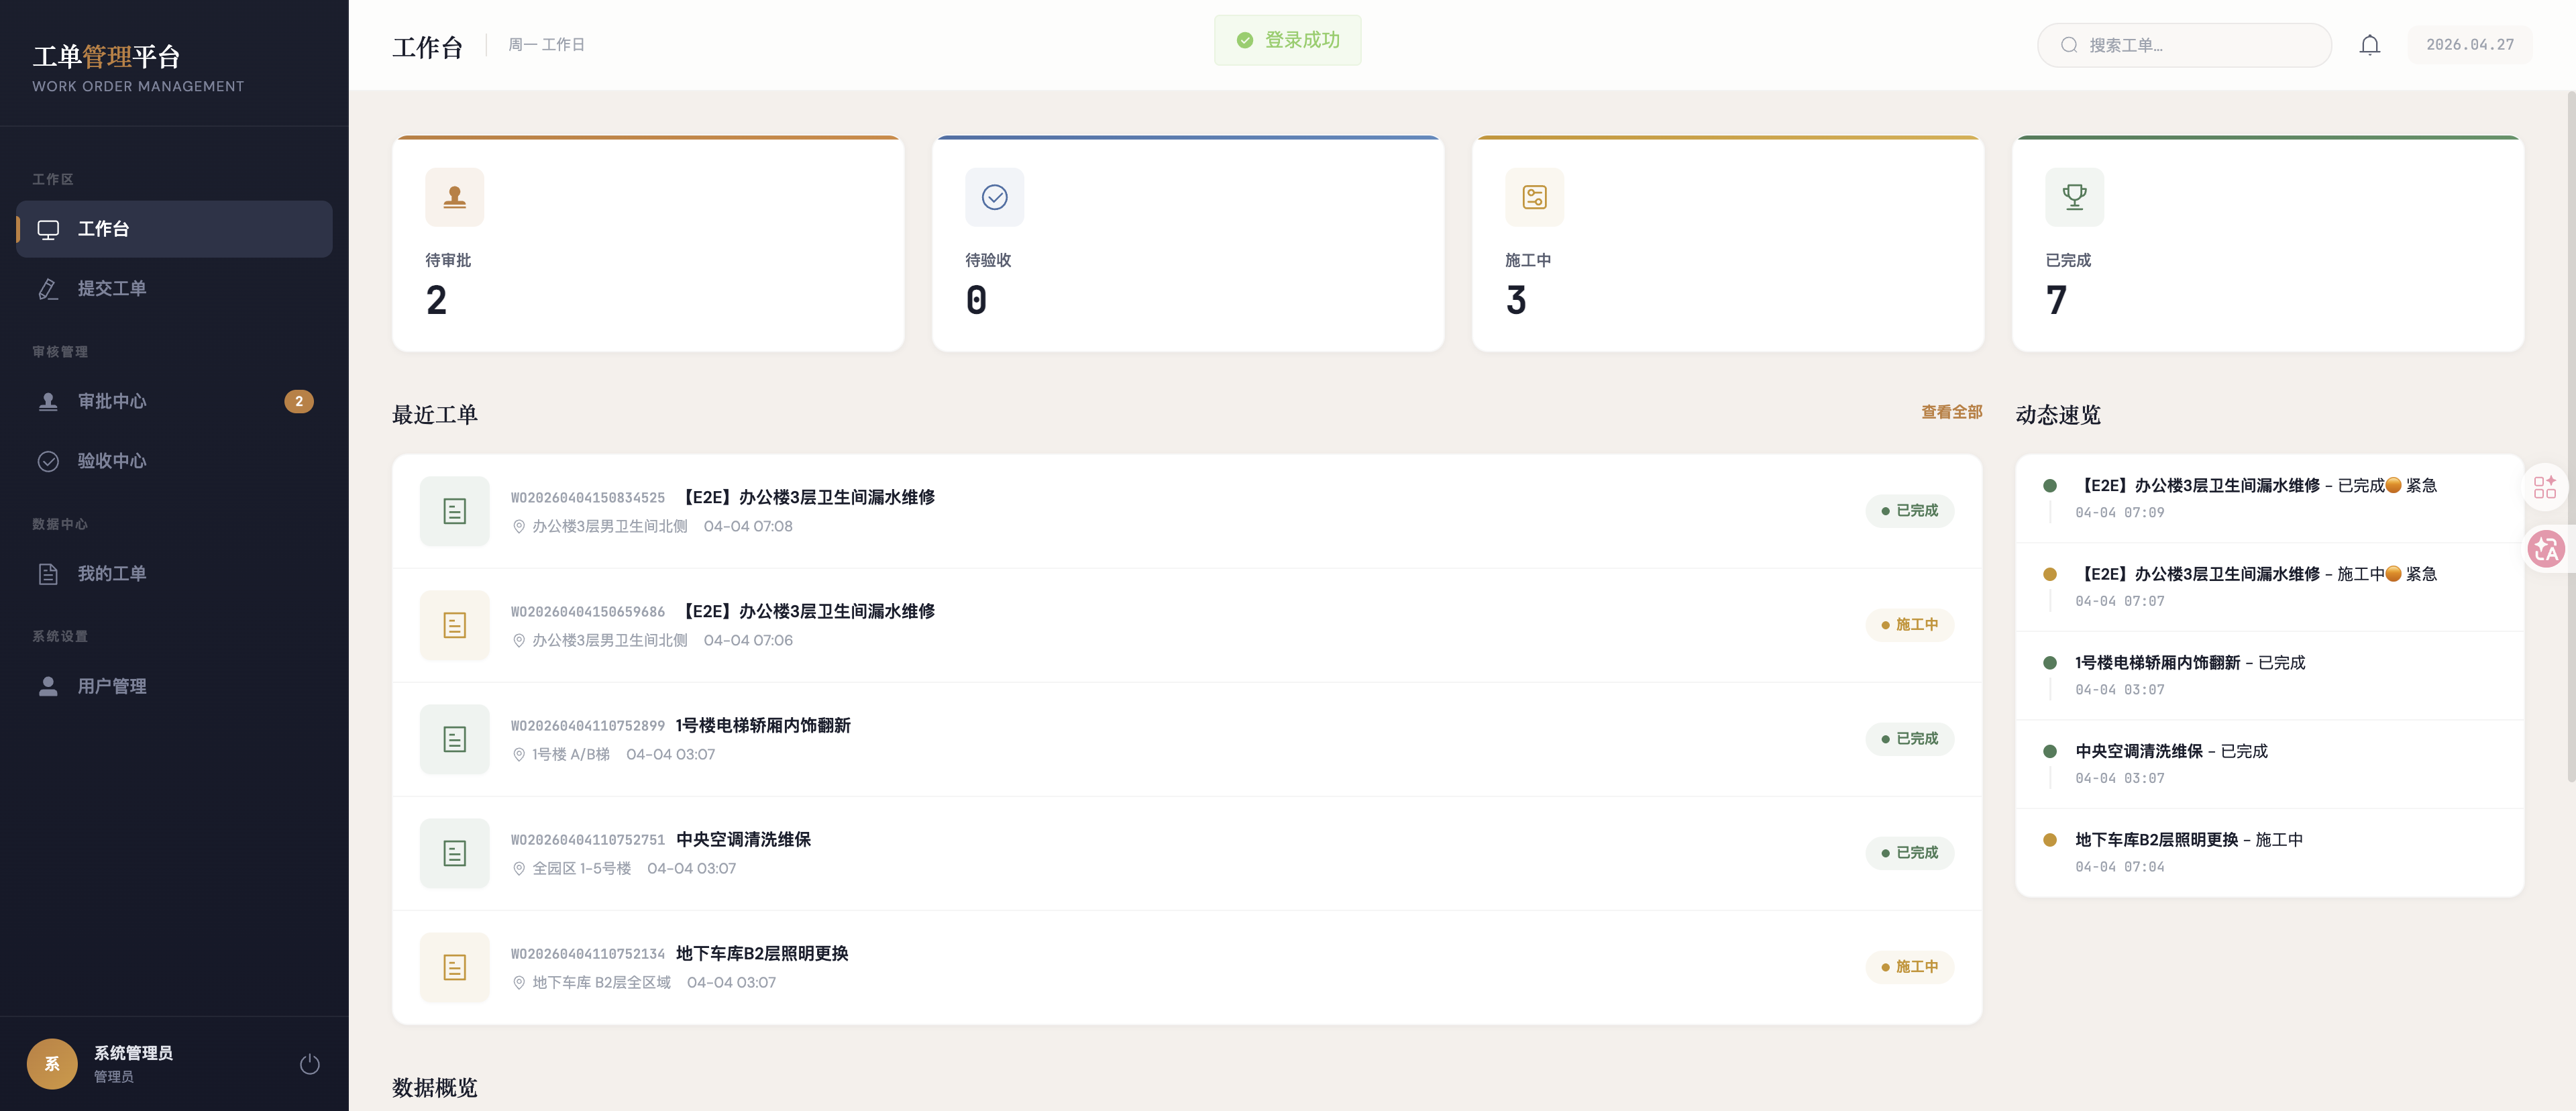This screenshot has width=2576, height=1111.
Task: Open the 验收中心 menu item
Action: [x=174, y=461]
